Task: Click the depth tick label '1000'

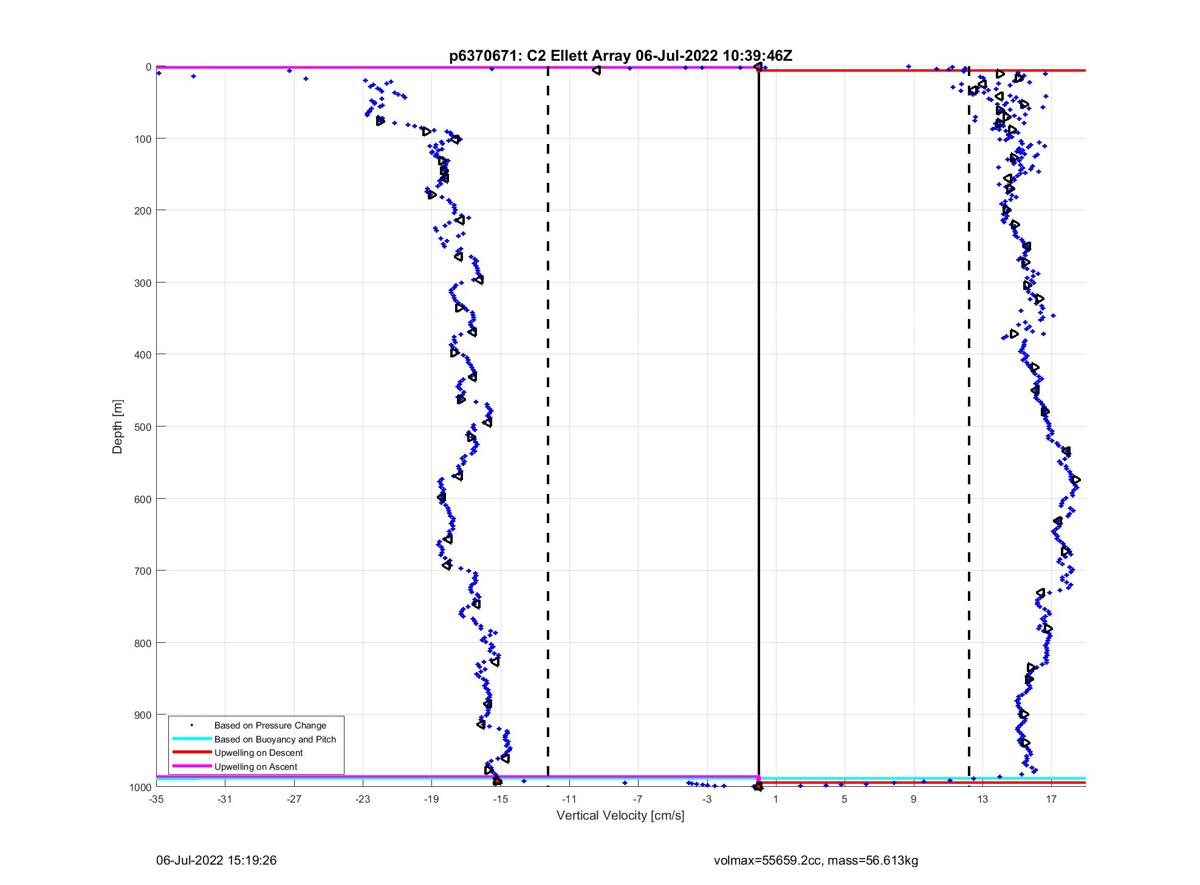Action: click(139, 787)
